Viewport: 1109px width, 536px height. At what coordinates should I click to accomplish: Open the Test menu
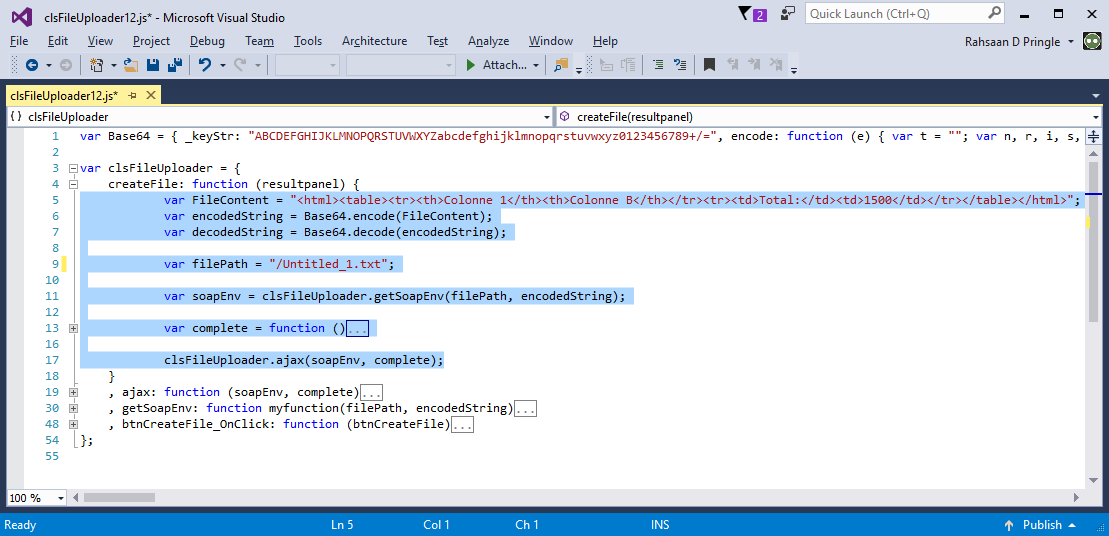coord(438,41)
